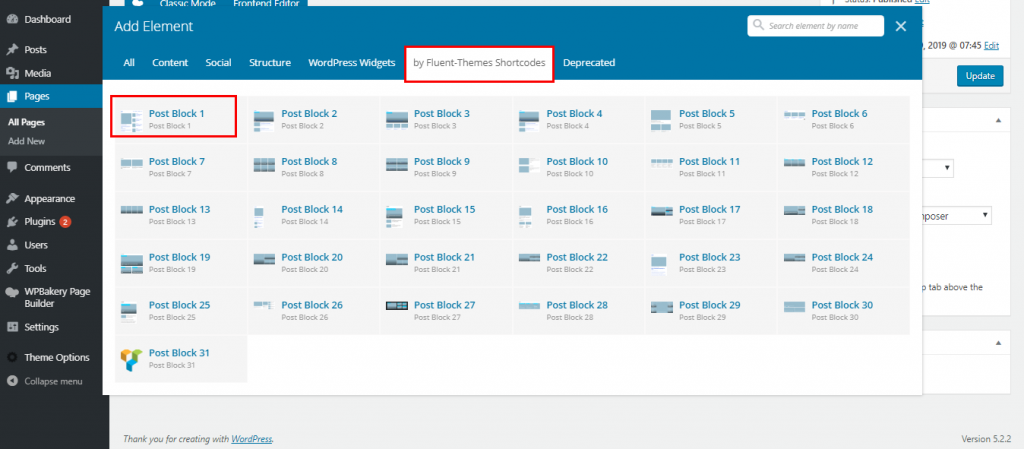The width and height of the screenshot is (1024, 449).
Task: Select the Post Block 8 grid icon
Action: coord(264,166)
